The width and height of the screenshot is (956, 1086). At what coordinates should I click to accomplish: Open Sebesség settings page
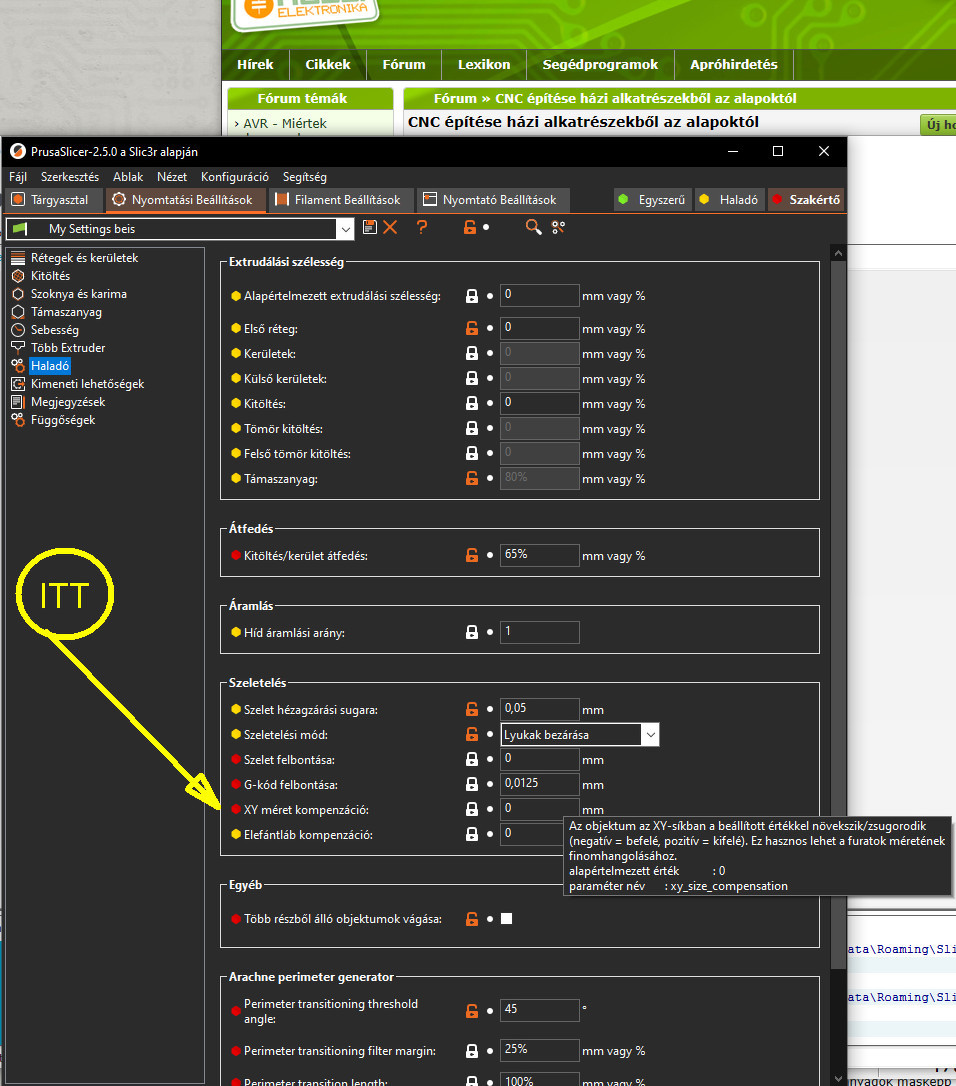point(55,330)
